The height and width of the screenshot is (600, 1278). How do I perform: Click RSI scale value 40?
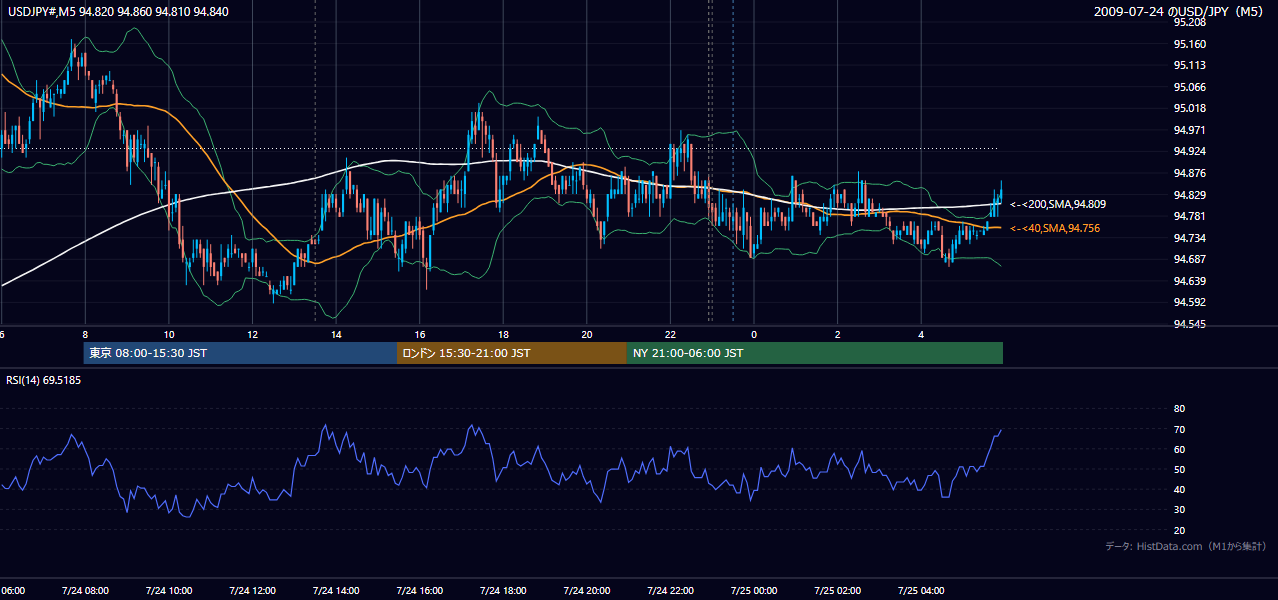coord(1179,490)
